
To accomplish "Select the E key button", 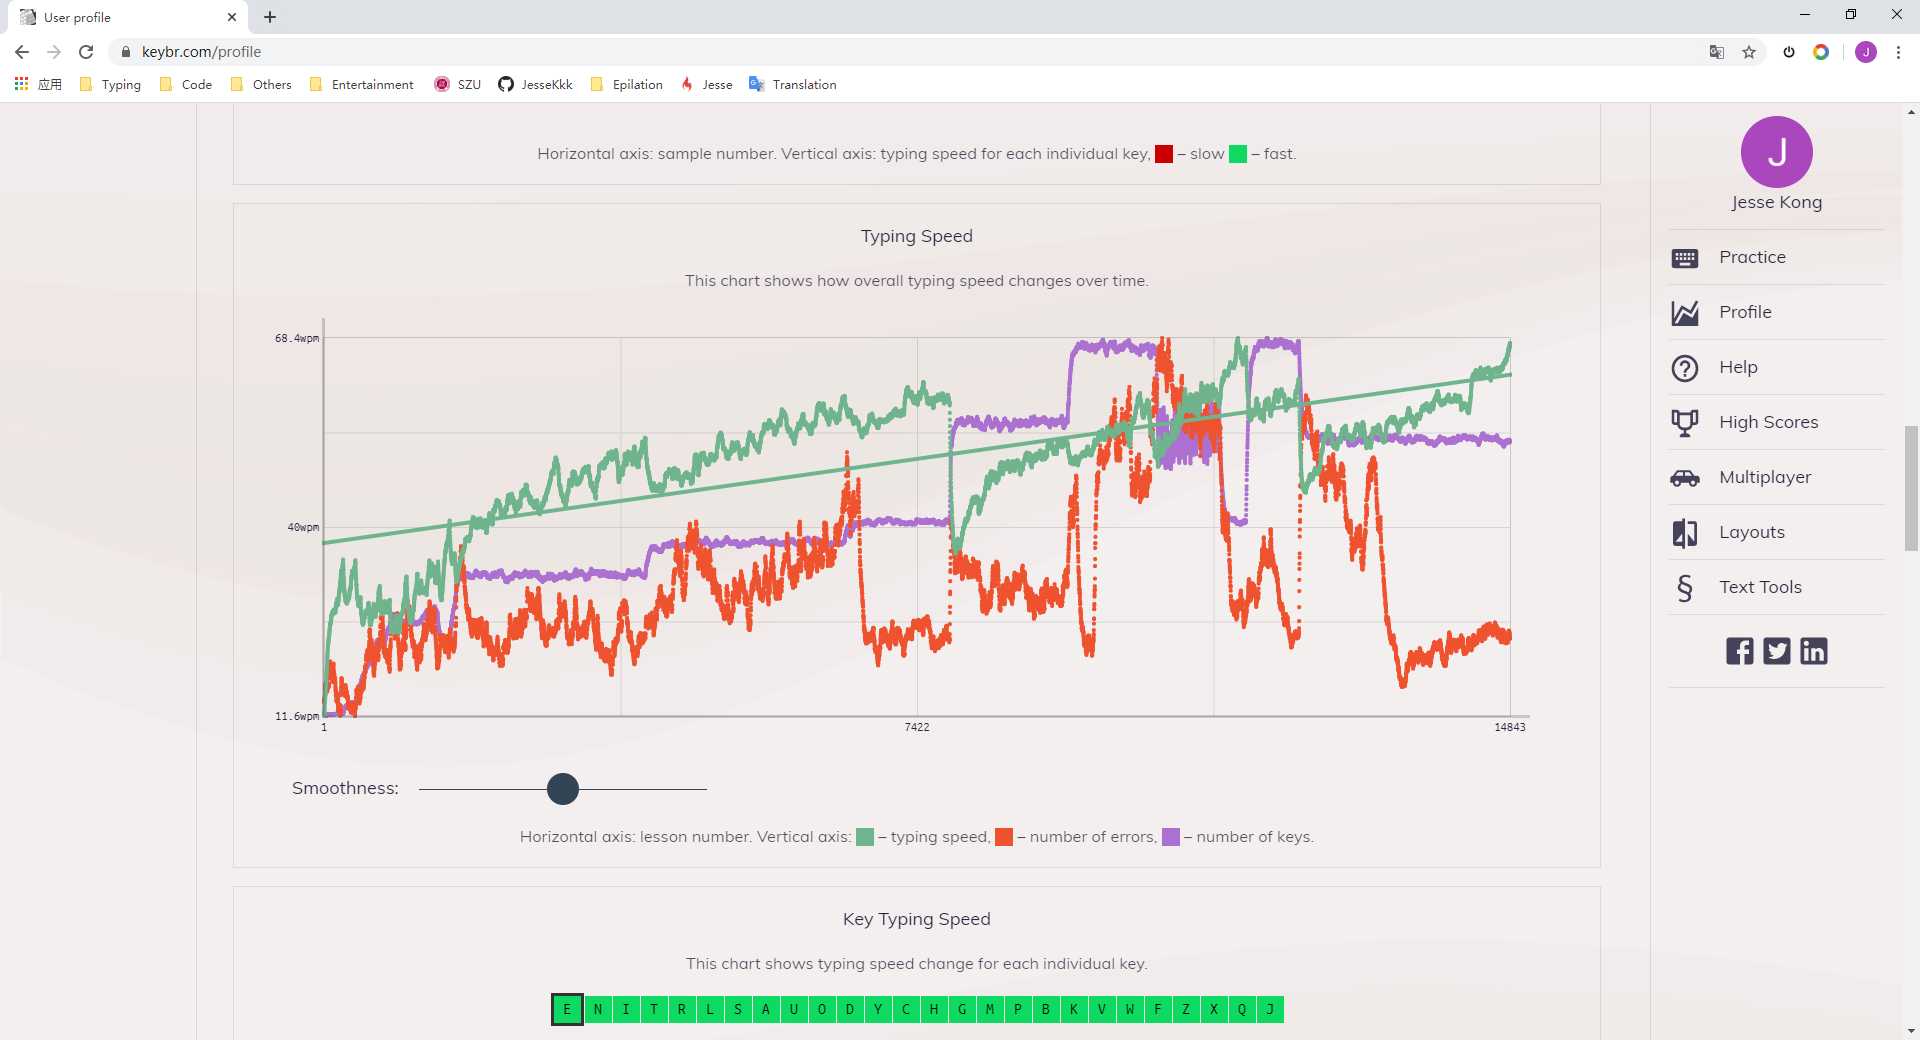I will click(x=567, y=1009).
